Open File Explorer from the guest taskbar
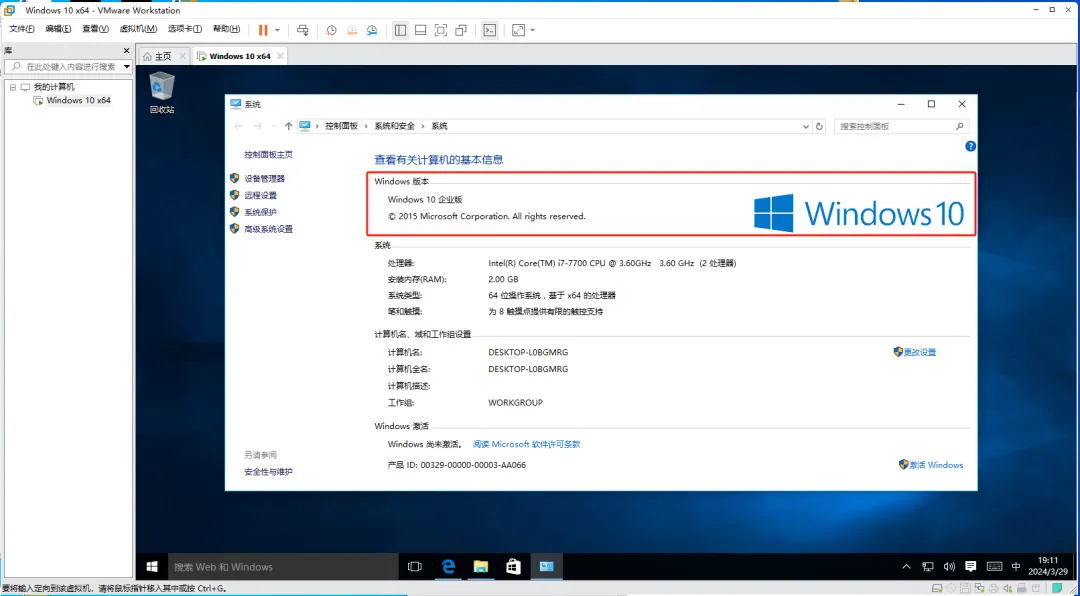 pos(481,566)
